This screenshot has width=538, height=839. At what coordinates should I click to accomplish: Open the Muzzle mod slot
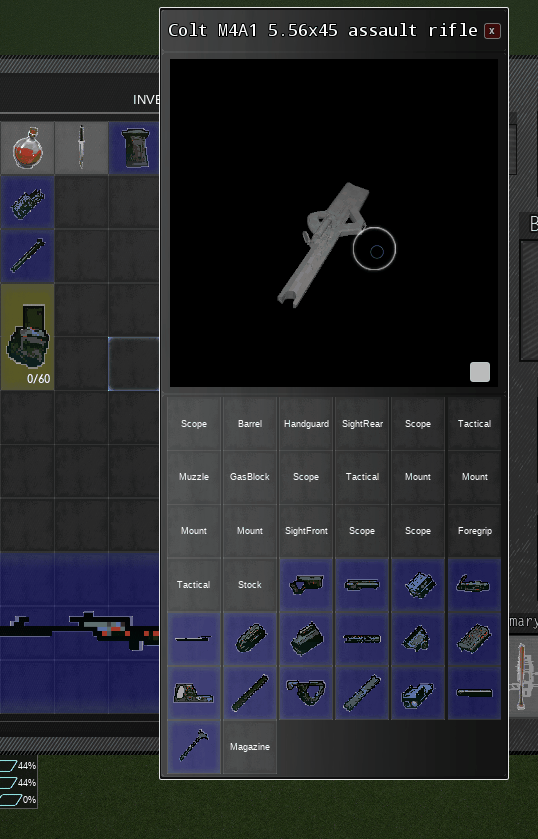pyautogui.click(x=194, y=477)
